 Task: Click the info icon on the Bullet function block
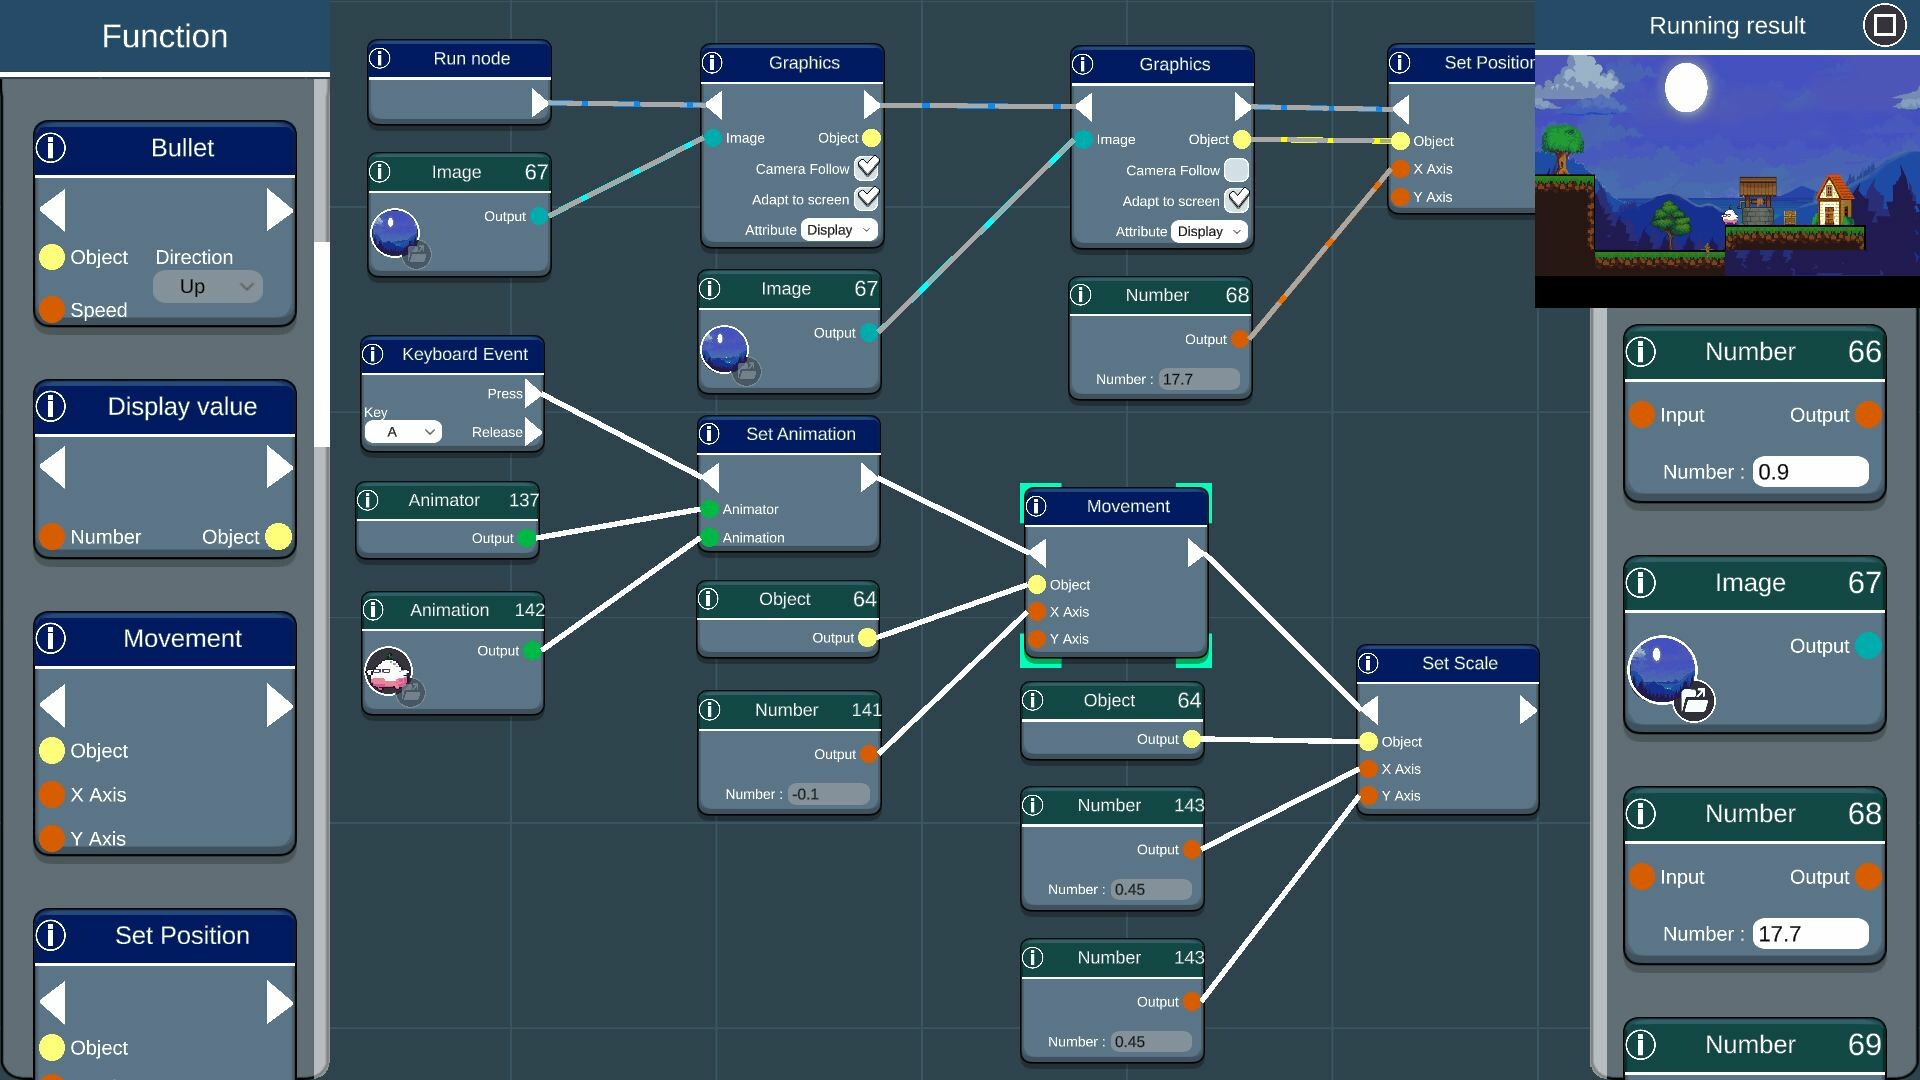[x=51, y=148]
